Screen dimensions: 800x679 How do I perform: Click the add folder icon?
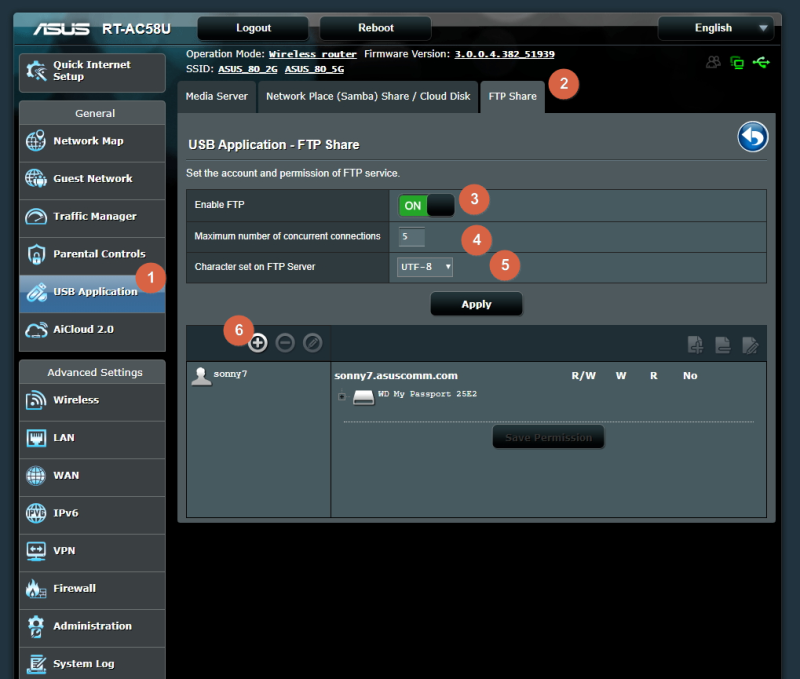(695, 345)
